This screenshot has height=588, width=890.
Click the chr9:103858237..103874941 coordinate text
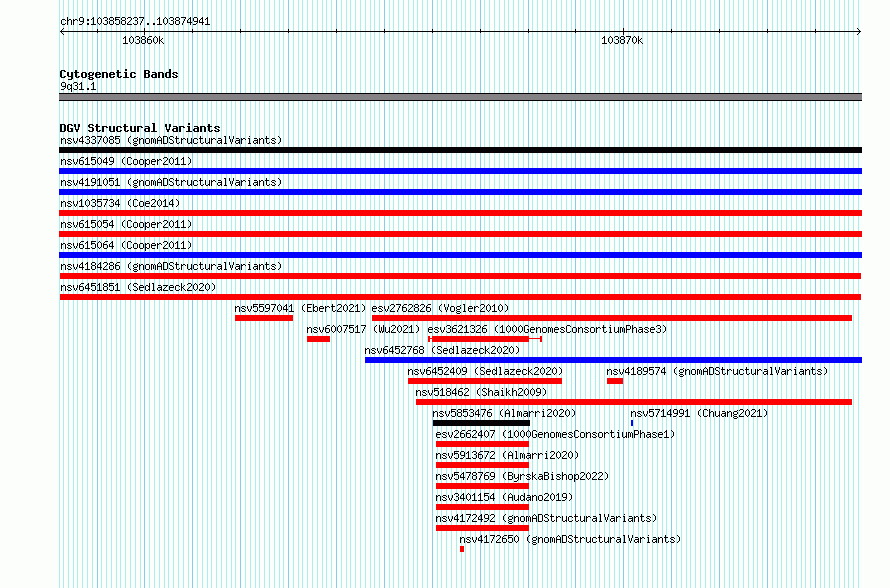[x=135, y=22]
